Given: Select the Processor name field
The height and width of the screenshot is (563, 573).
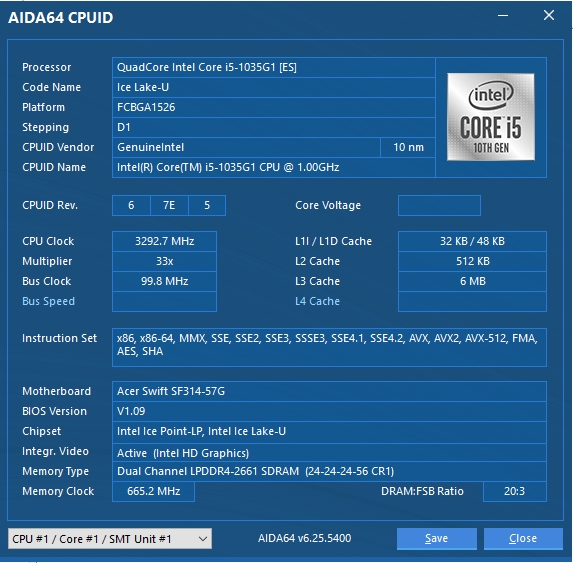Looking at the screenshot, I should [x=274, y=67].
